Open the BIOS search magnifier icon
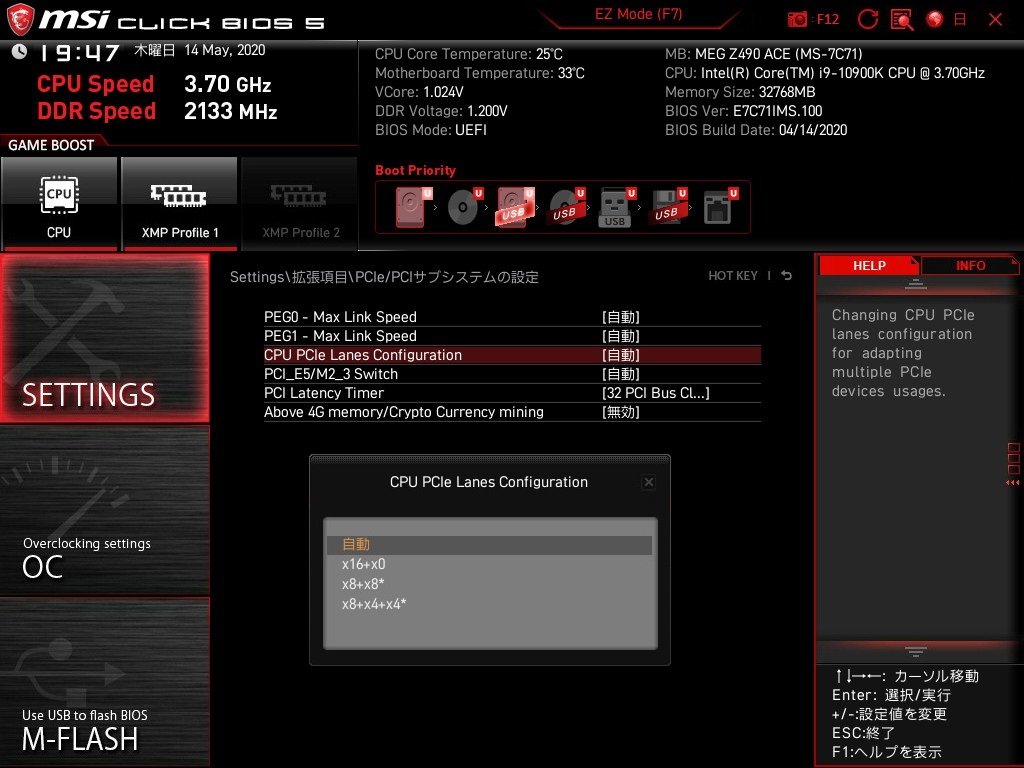Screen dimensions: 1024x768 pyautogui.click(x=902, y=20)
